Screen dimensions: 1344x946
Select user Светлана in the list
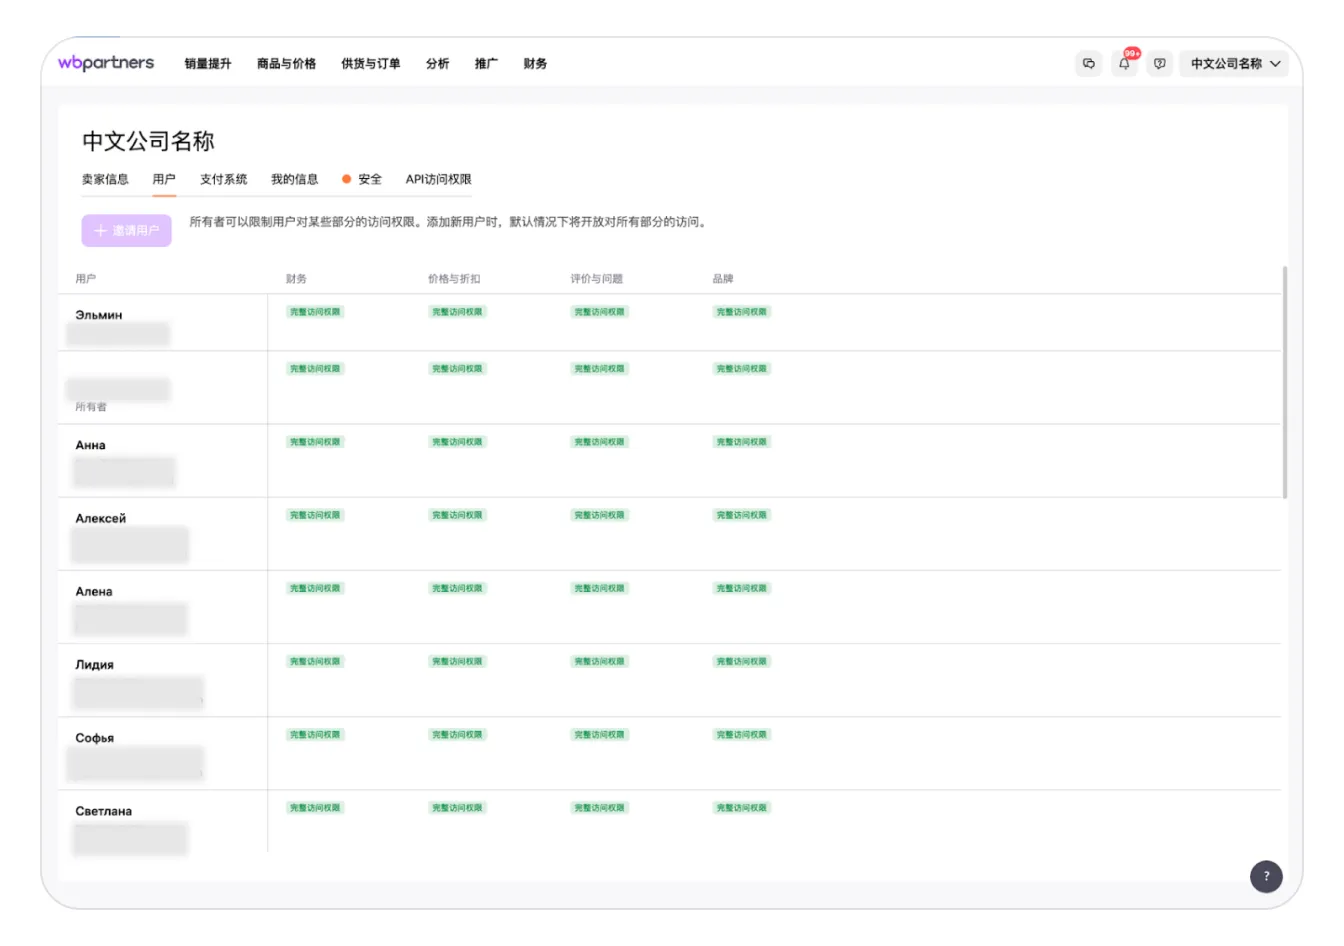click(104, 811)
